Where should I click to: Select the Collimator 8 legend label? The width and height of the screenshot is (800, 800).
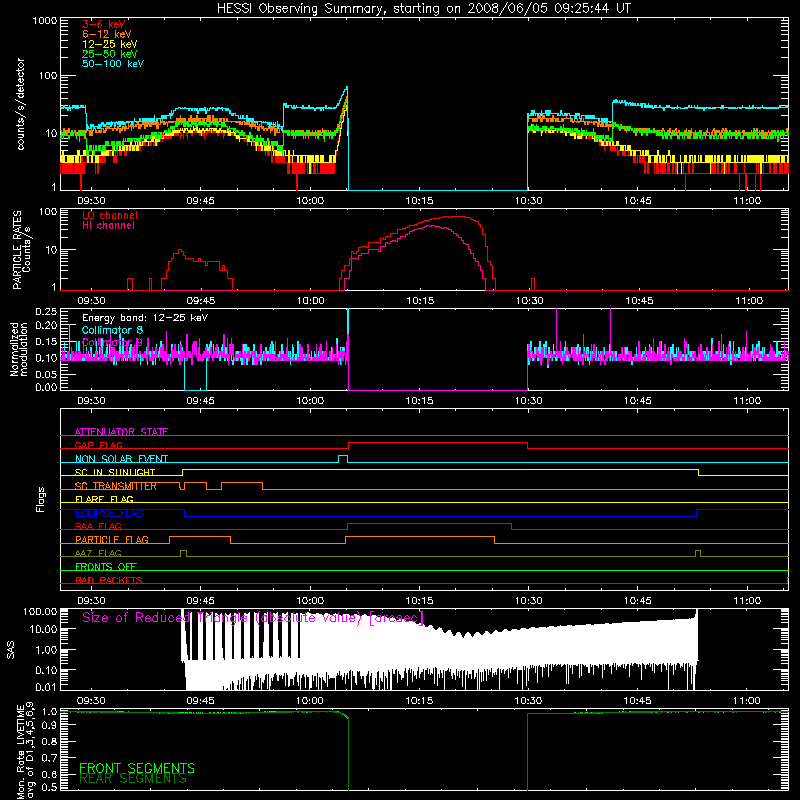pos(112,330)
